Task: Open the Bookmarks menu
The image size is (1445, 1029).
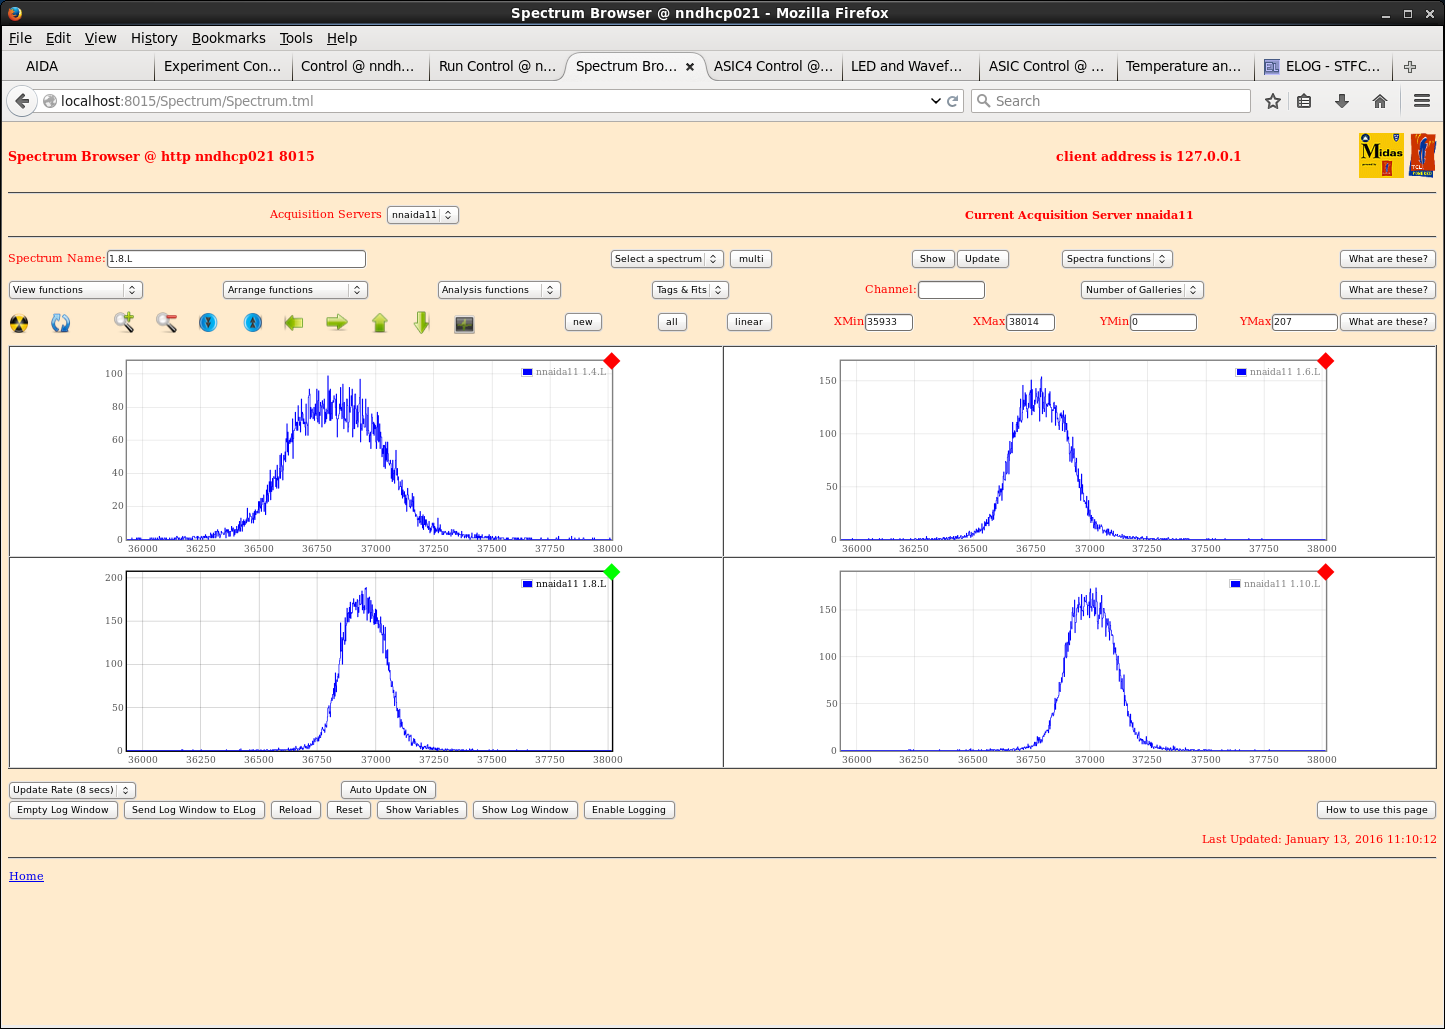Action: (228, 38)
